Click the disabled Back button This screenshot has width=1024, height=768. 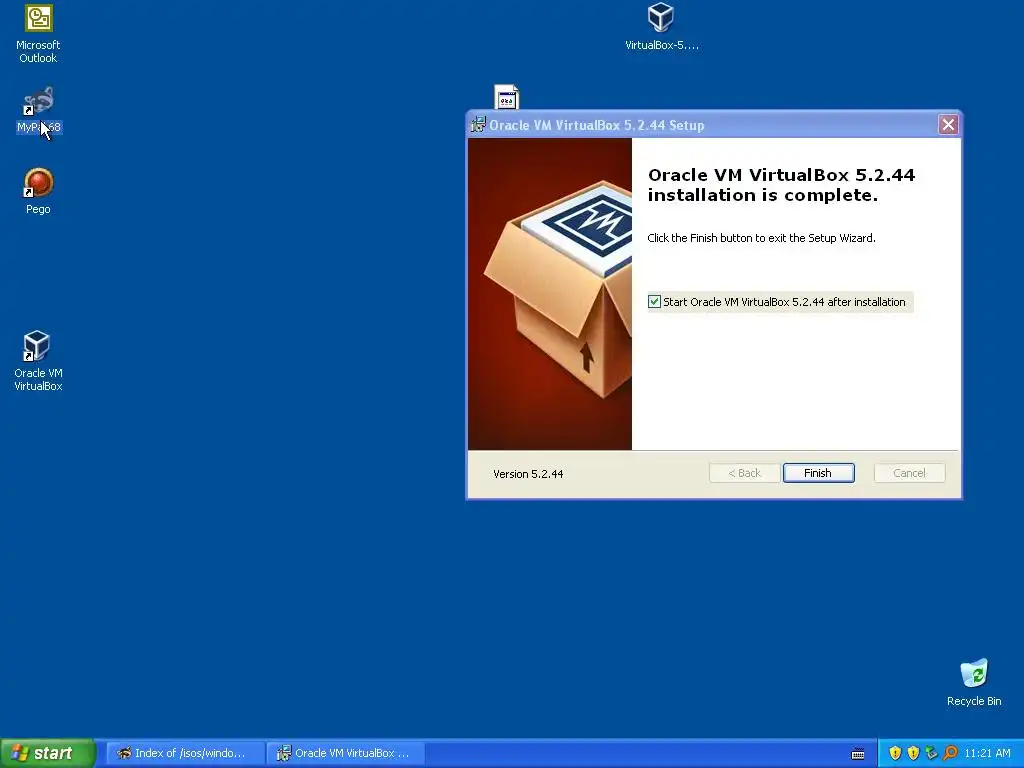click(x=744, y=473)
